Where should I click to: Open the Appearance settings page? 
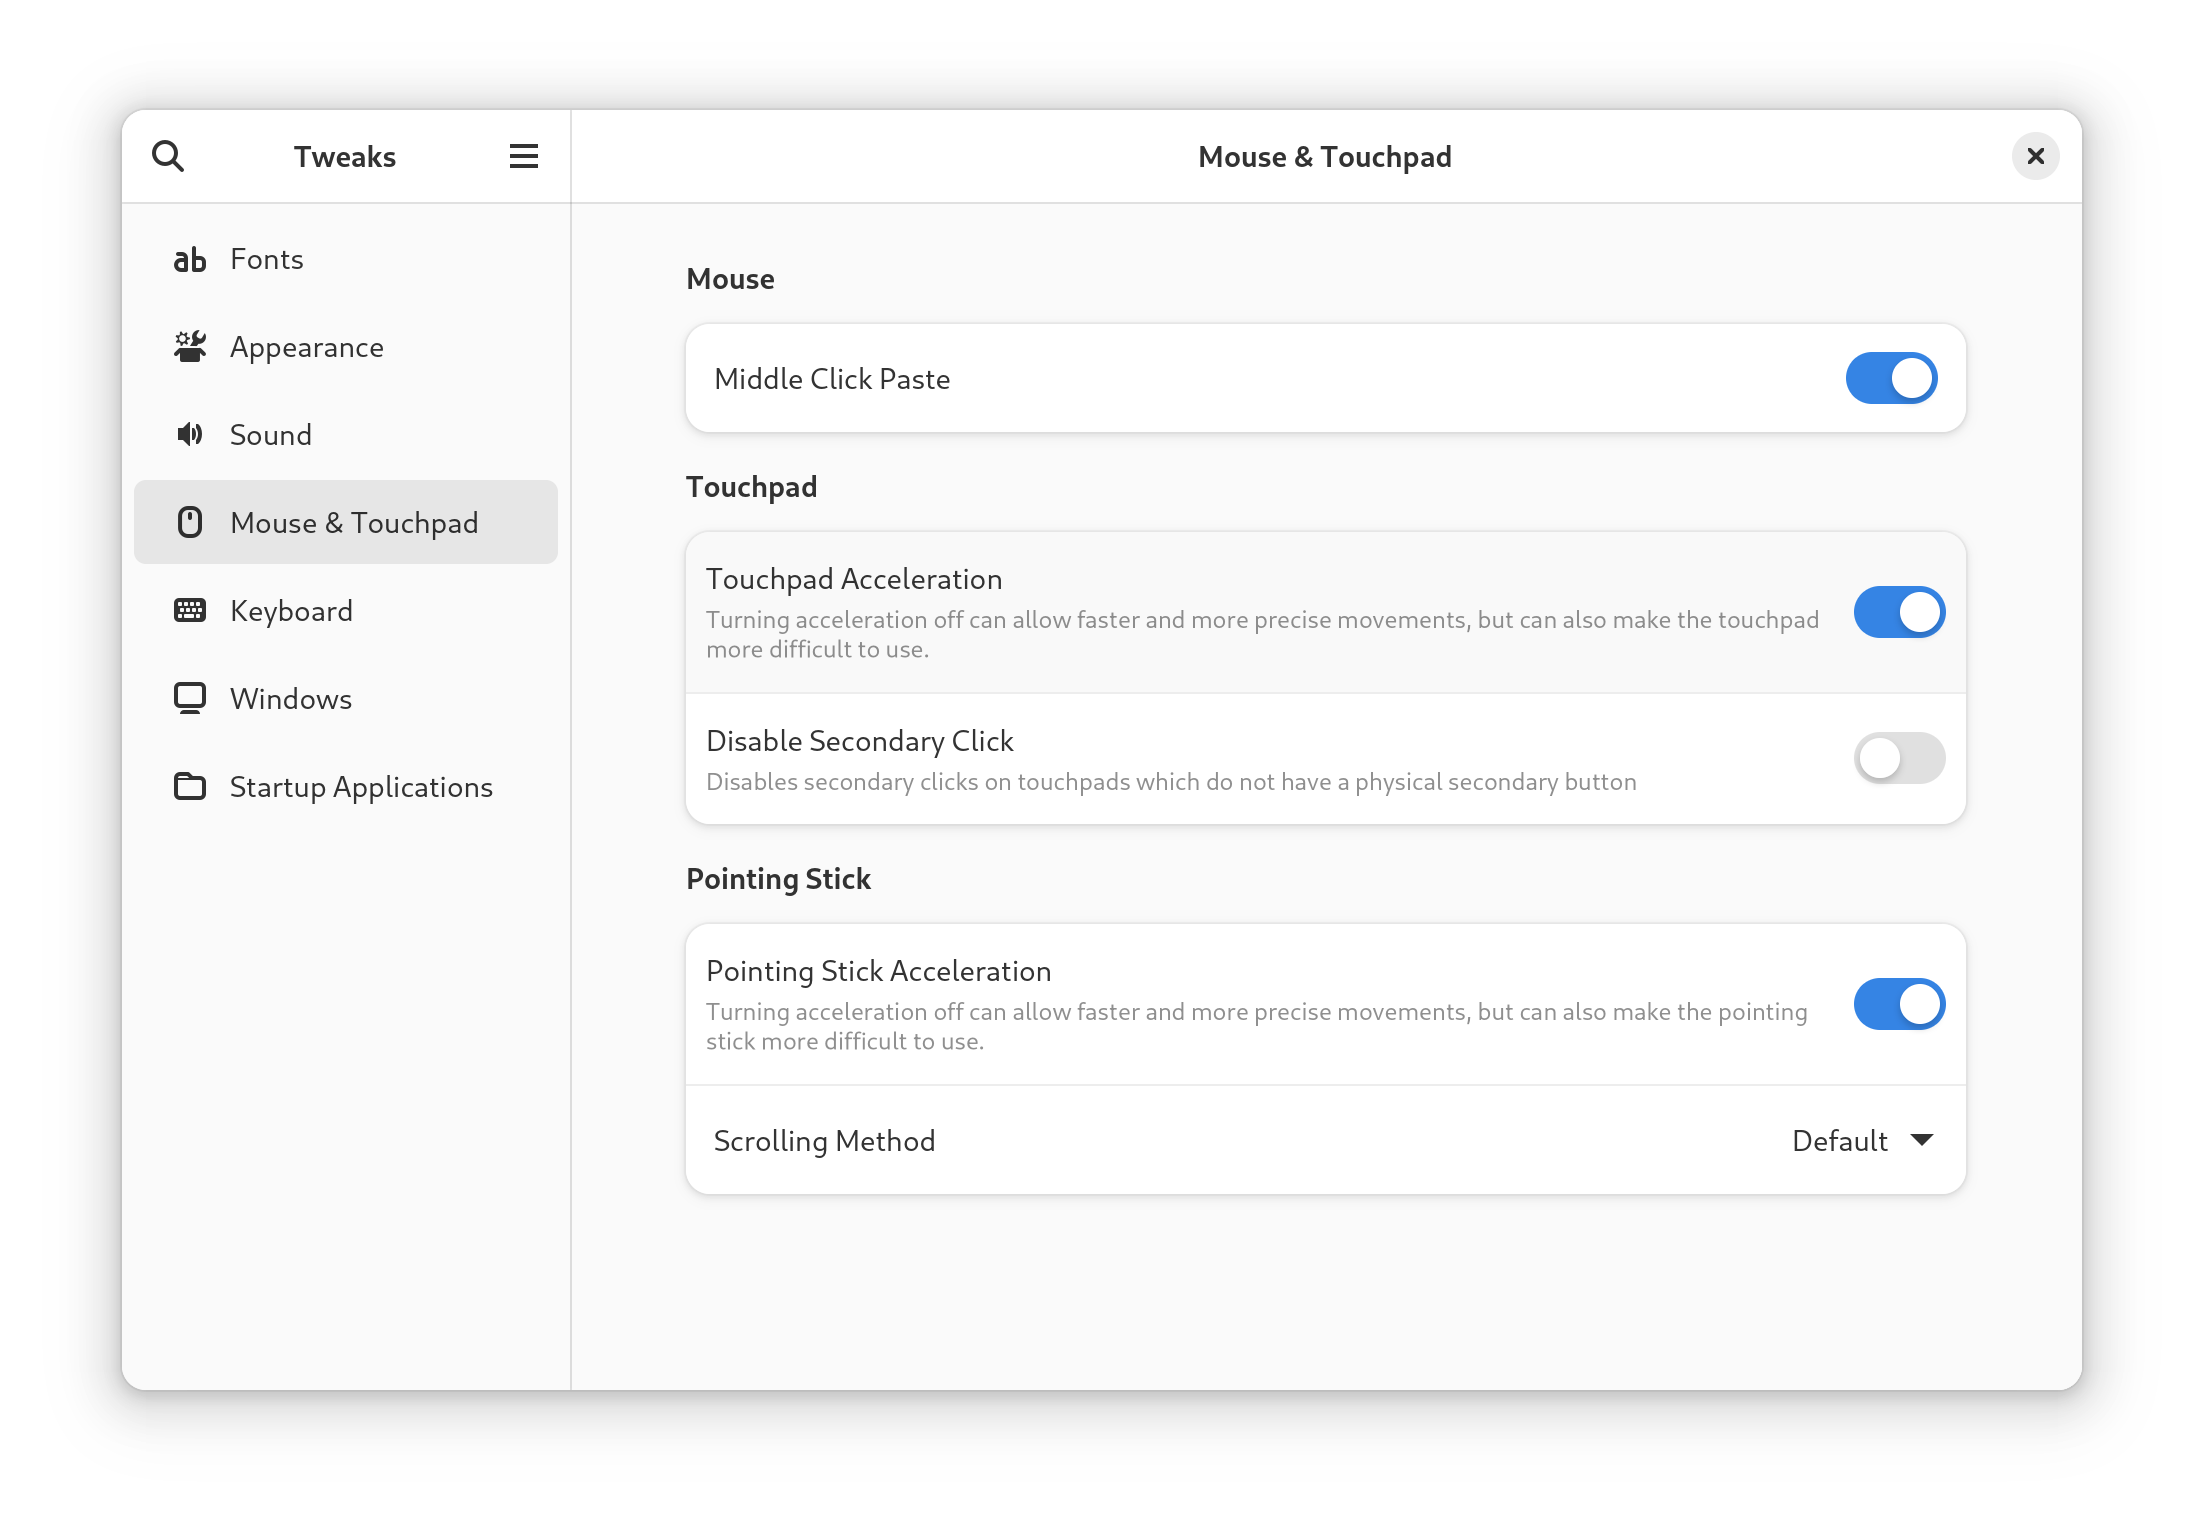[307, 347]
